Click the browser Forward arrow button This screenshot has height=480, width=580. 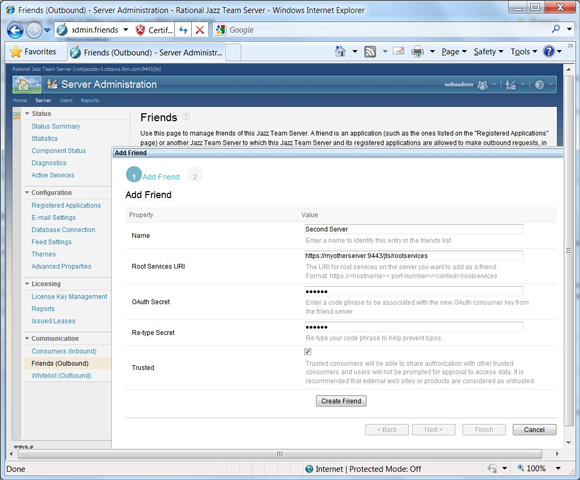pyautogui.click(x=34, y=30)
